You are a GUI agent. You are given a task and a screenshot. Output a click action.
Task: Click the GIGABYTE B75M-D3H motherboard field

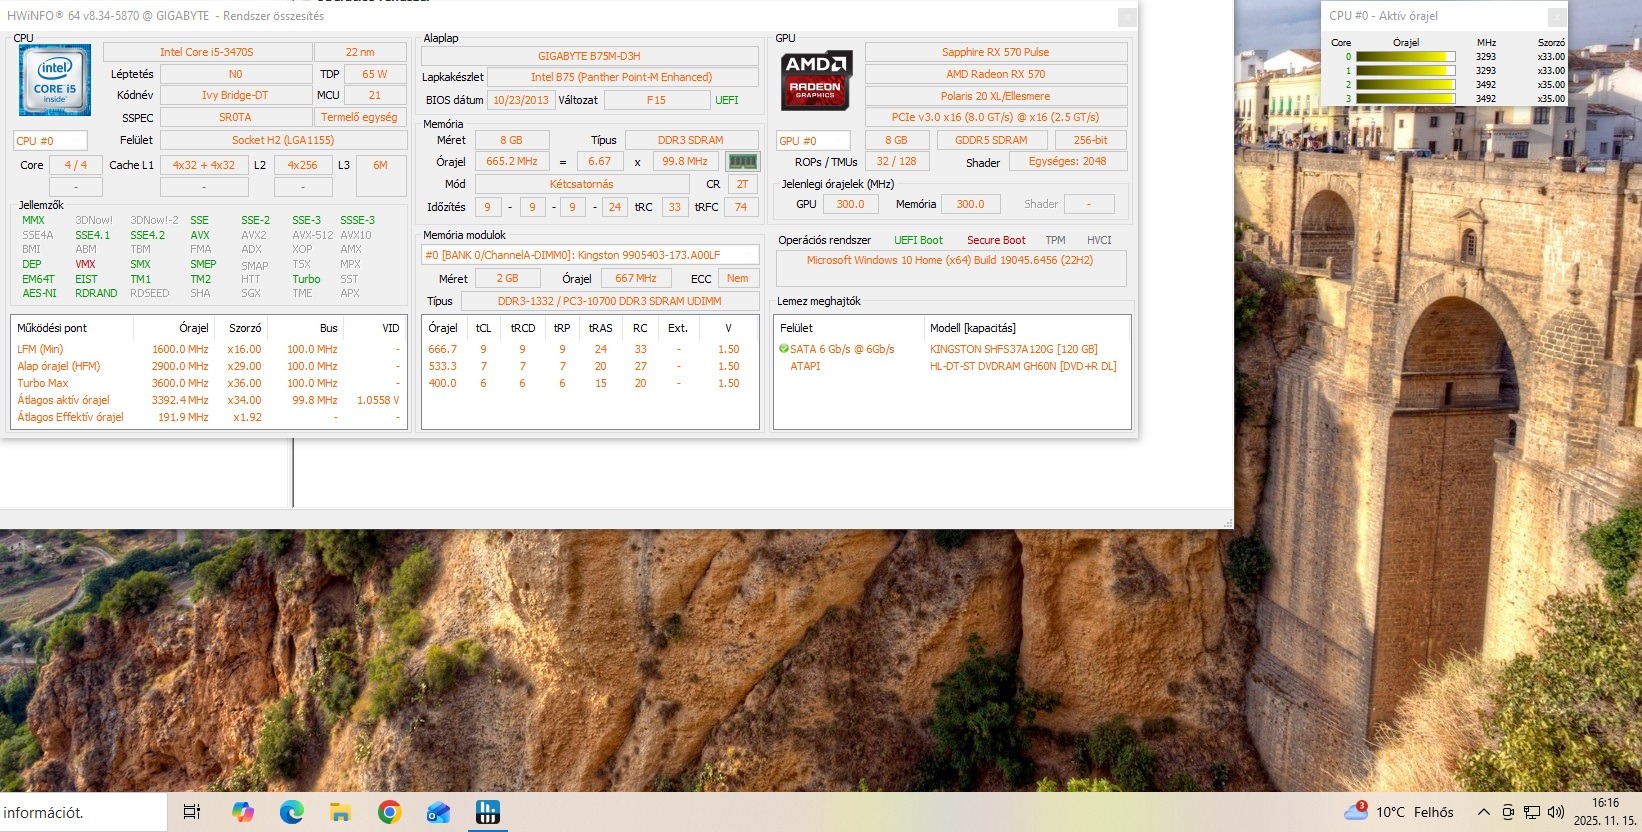point(590,56)
